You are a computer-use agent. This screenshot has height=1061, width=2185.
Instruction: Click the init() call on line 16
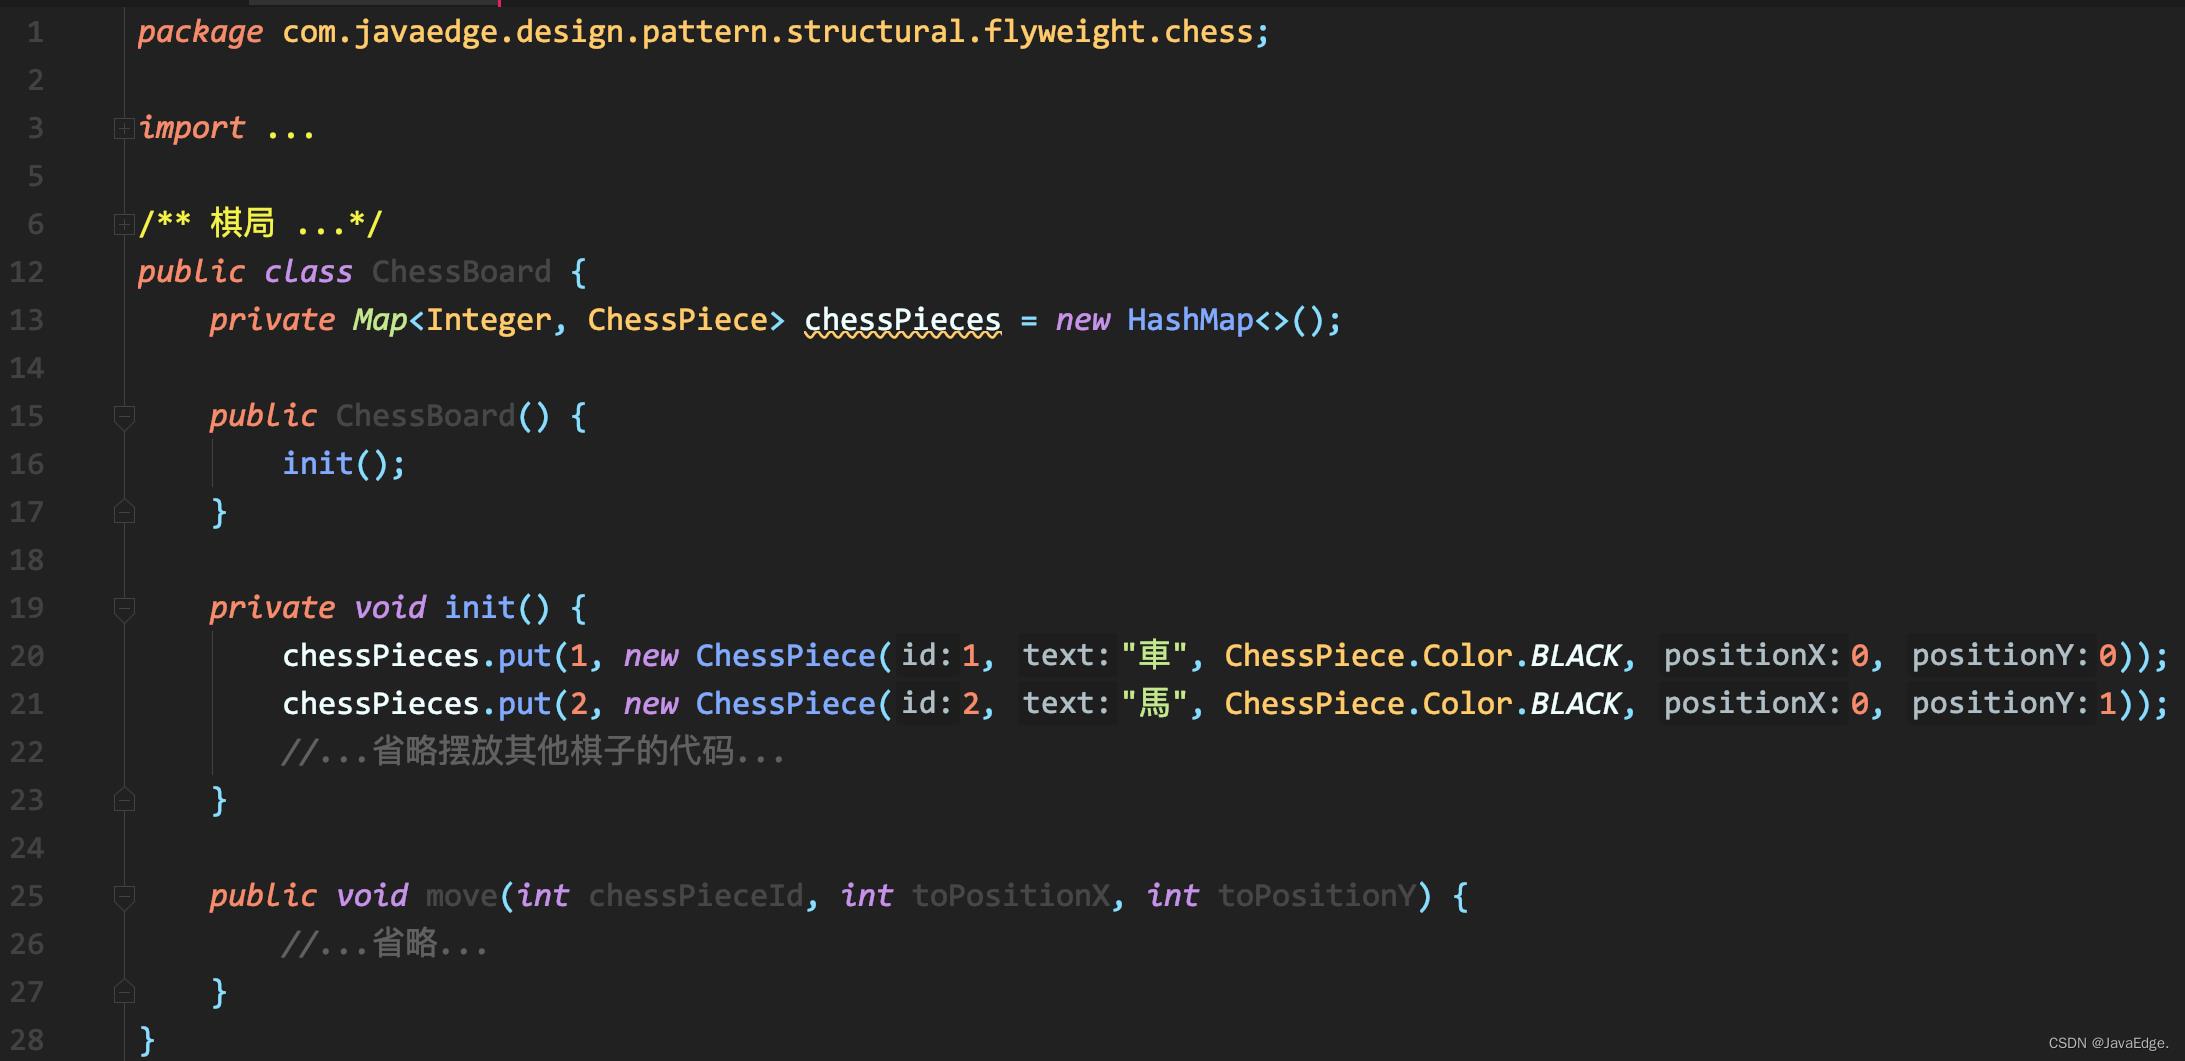click(317, 464)
